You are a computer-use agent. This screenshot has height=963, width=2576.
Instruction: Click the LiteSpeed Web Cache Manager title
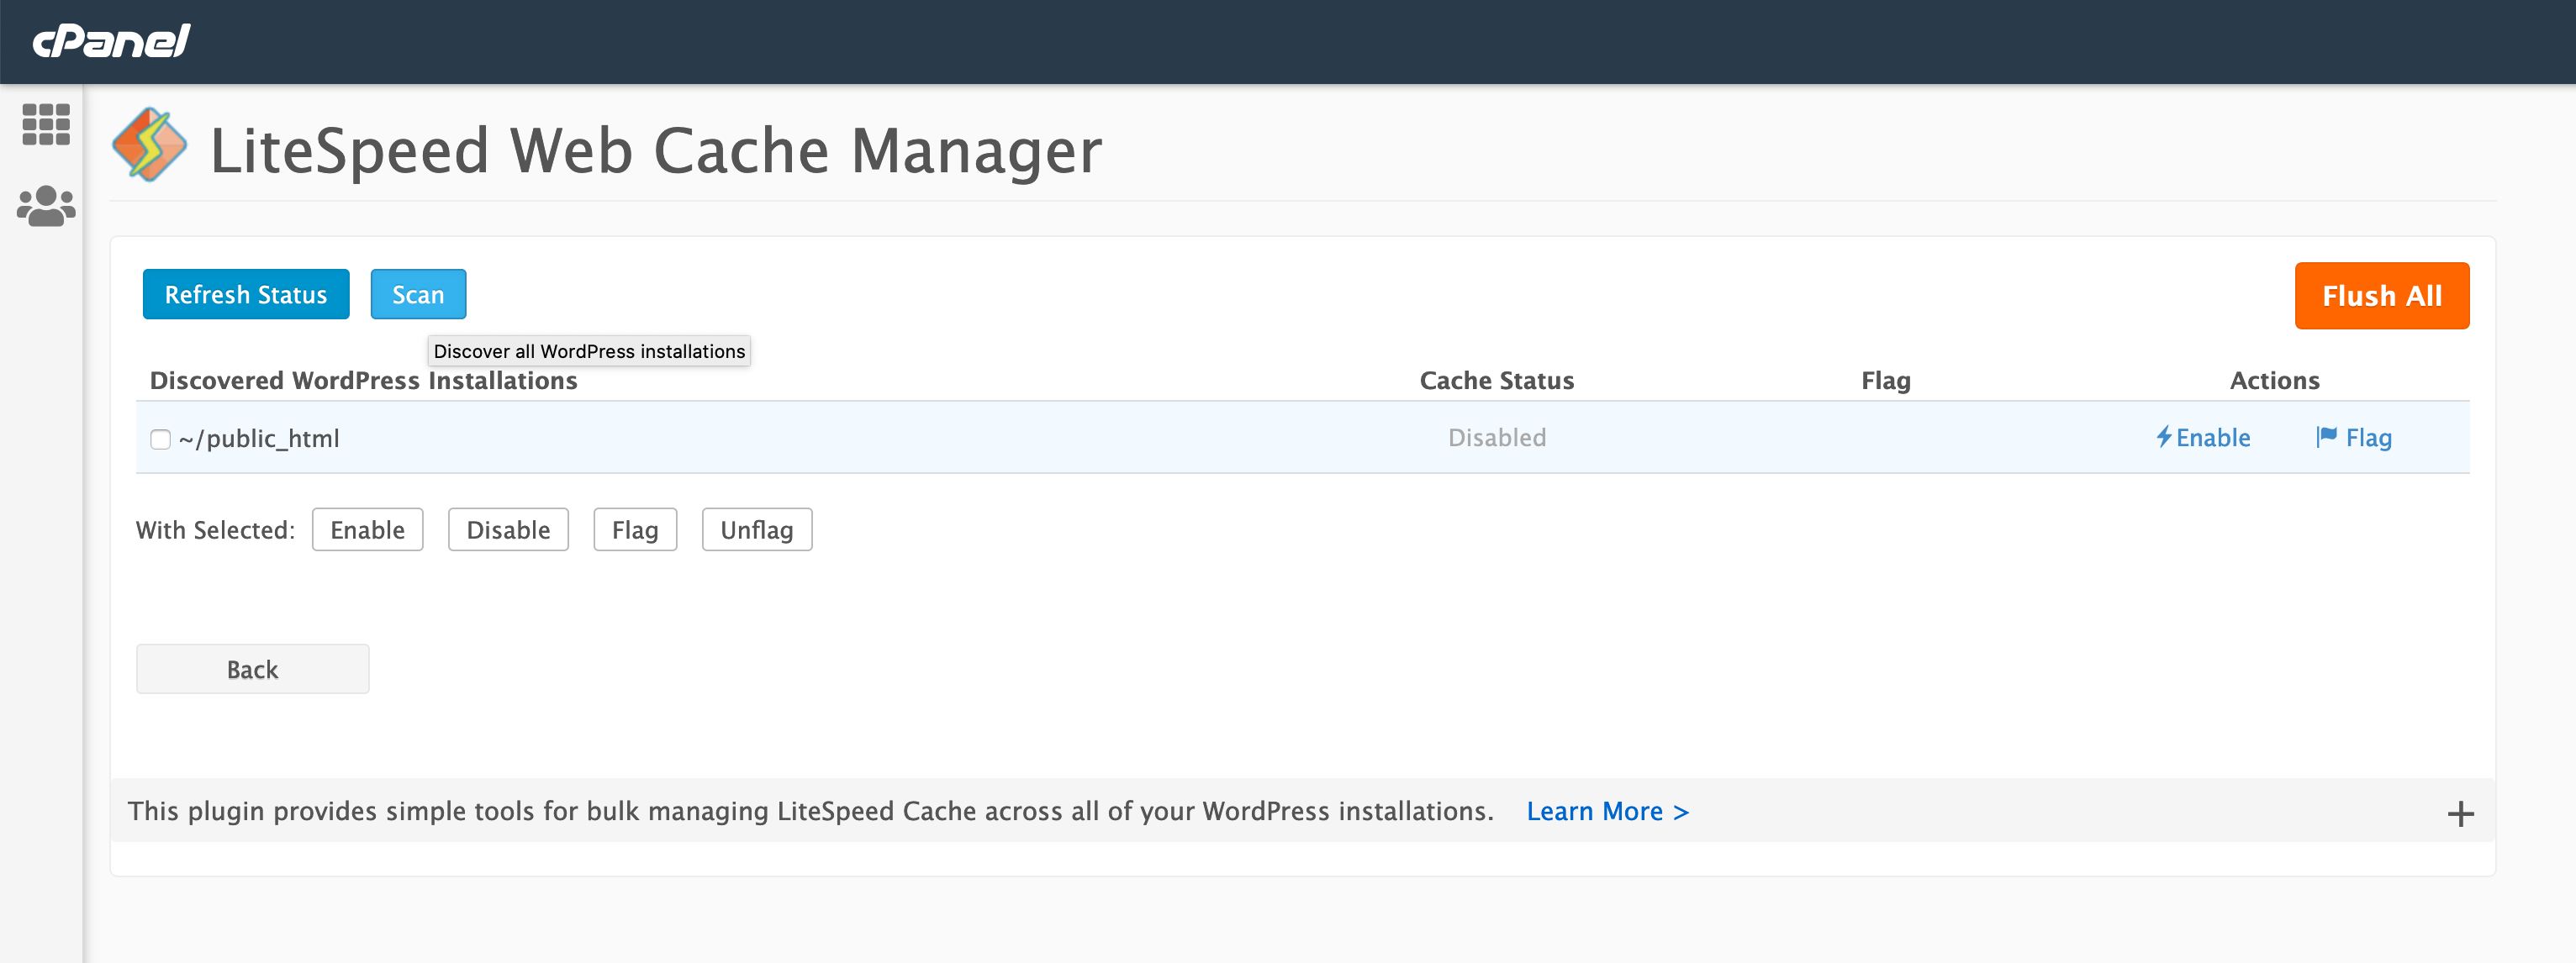pos(656,150)
